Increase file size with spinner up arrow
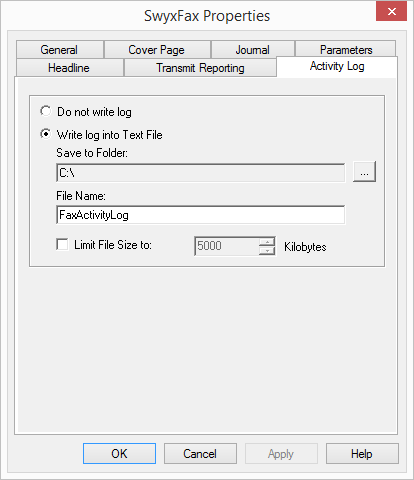414x480 pixels. [x=267, y=241]
